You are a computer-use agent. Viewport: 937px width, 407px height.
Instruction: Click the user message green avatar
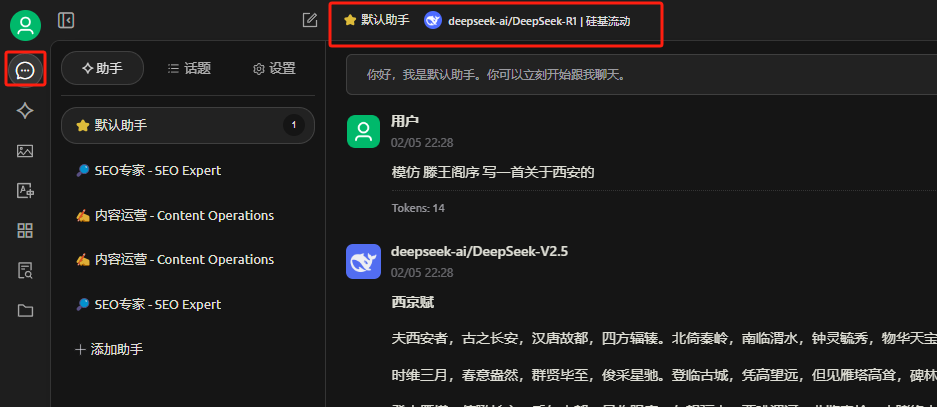[x=363, y=131]
